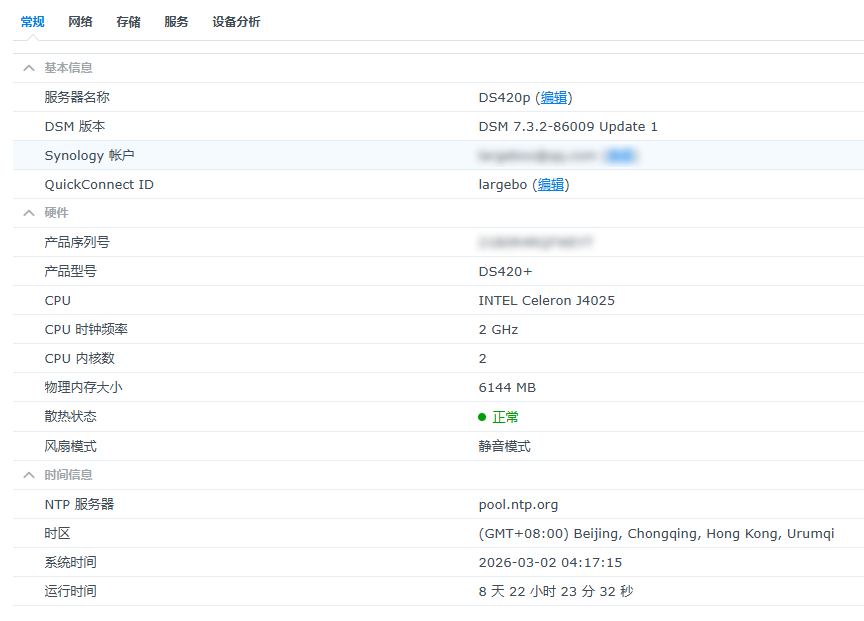Click the 产品型号 label

pos(71,272)
